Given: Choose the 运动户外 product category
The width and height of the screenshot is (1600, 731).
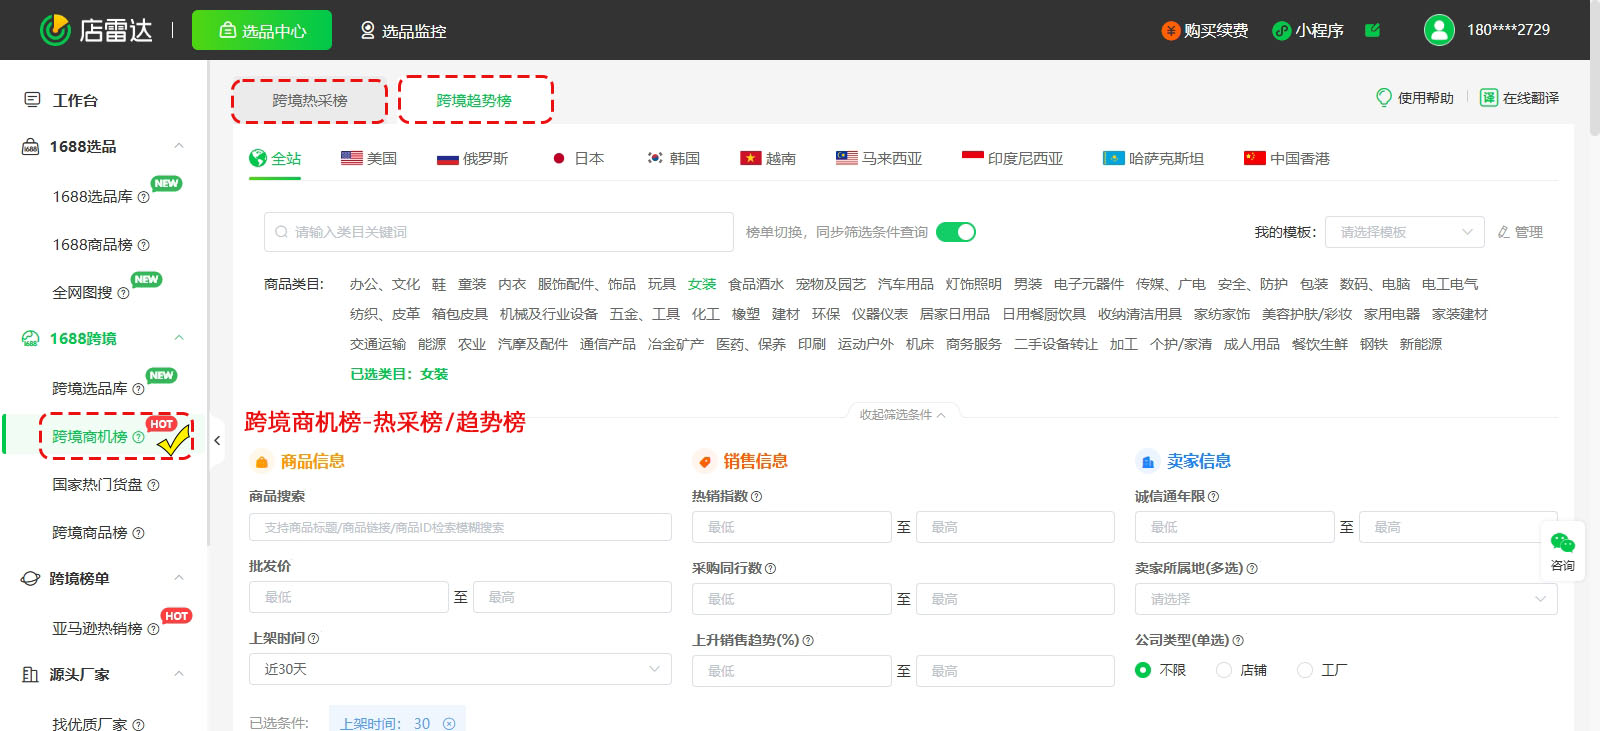Looking at the screenshot, I should pos(866,344).
